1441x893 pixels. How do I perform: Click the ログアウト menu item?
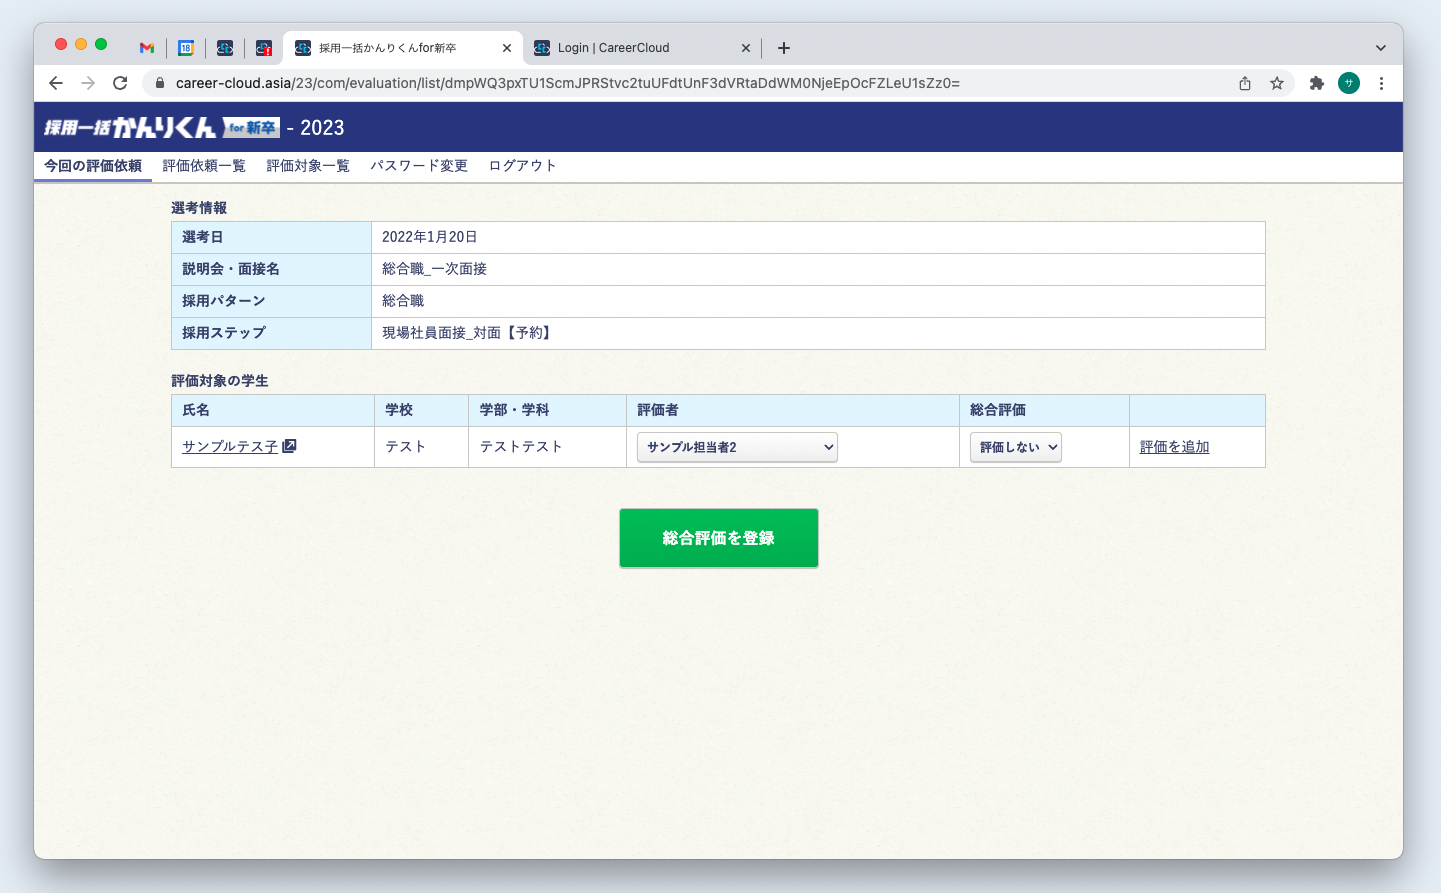pos(522,166)
